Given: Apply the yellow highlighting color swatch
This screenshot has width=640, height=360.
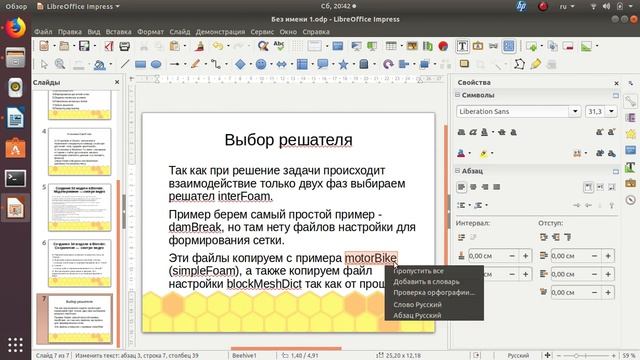Looking at the screenshot, I should [484, 154].
